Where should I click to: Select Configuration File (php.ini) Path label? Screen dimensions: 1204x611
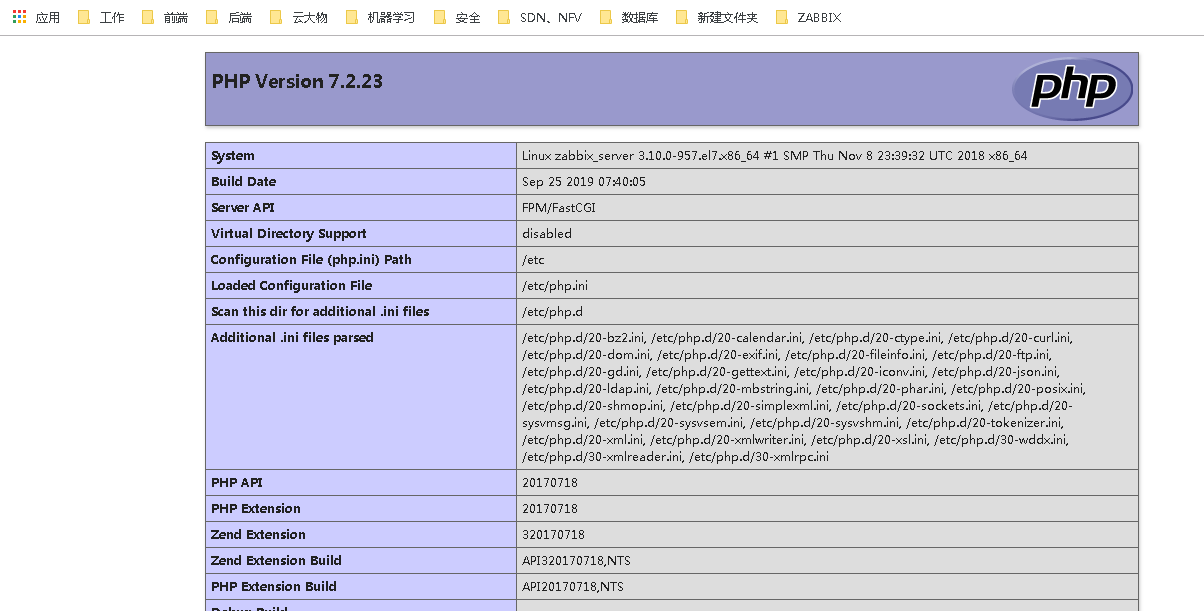point(311,260)
